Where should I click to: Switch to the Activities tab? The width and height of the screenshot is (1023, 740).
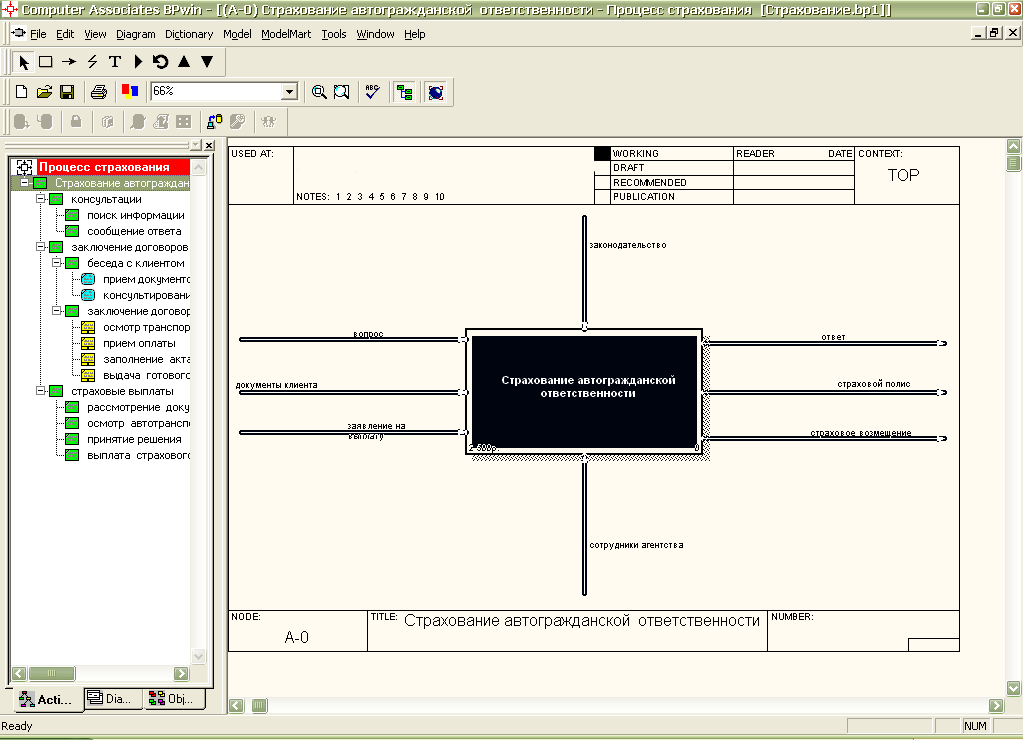coord(46,700)
